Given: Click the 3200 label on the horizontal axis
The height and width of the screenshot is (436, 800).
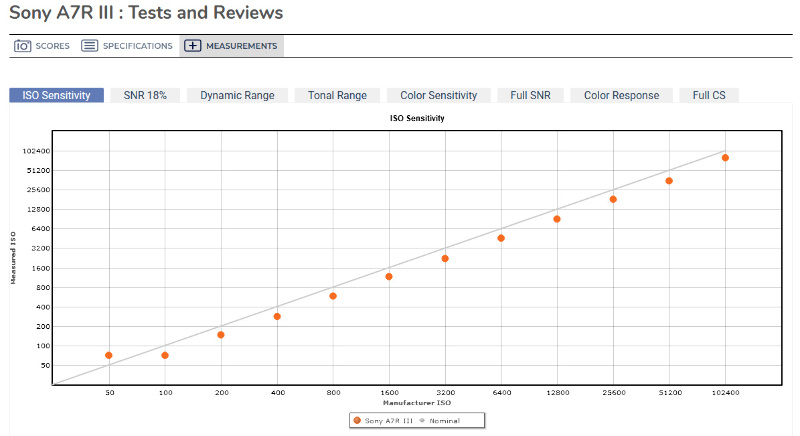Looking at the screenshot, I should point(445,393).
